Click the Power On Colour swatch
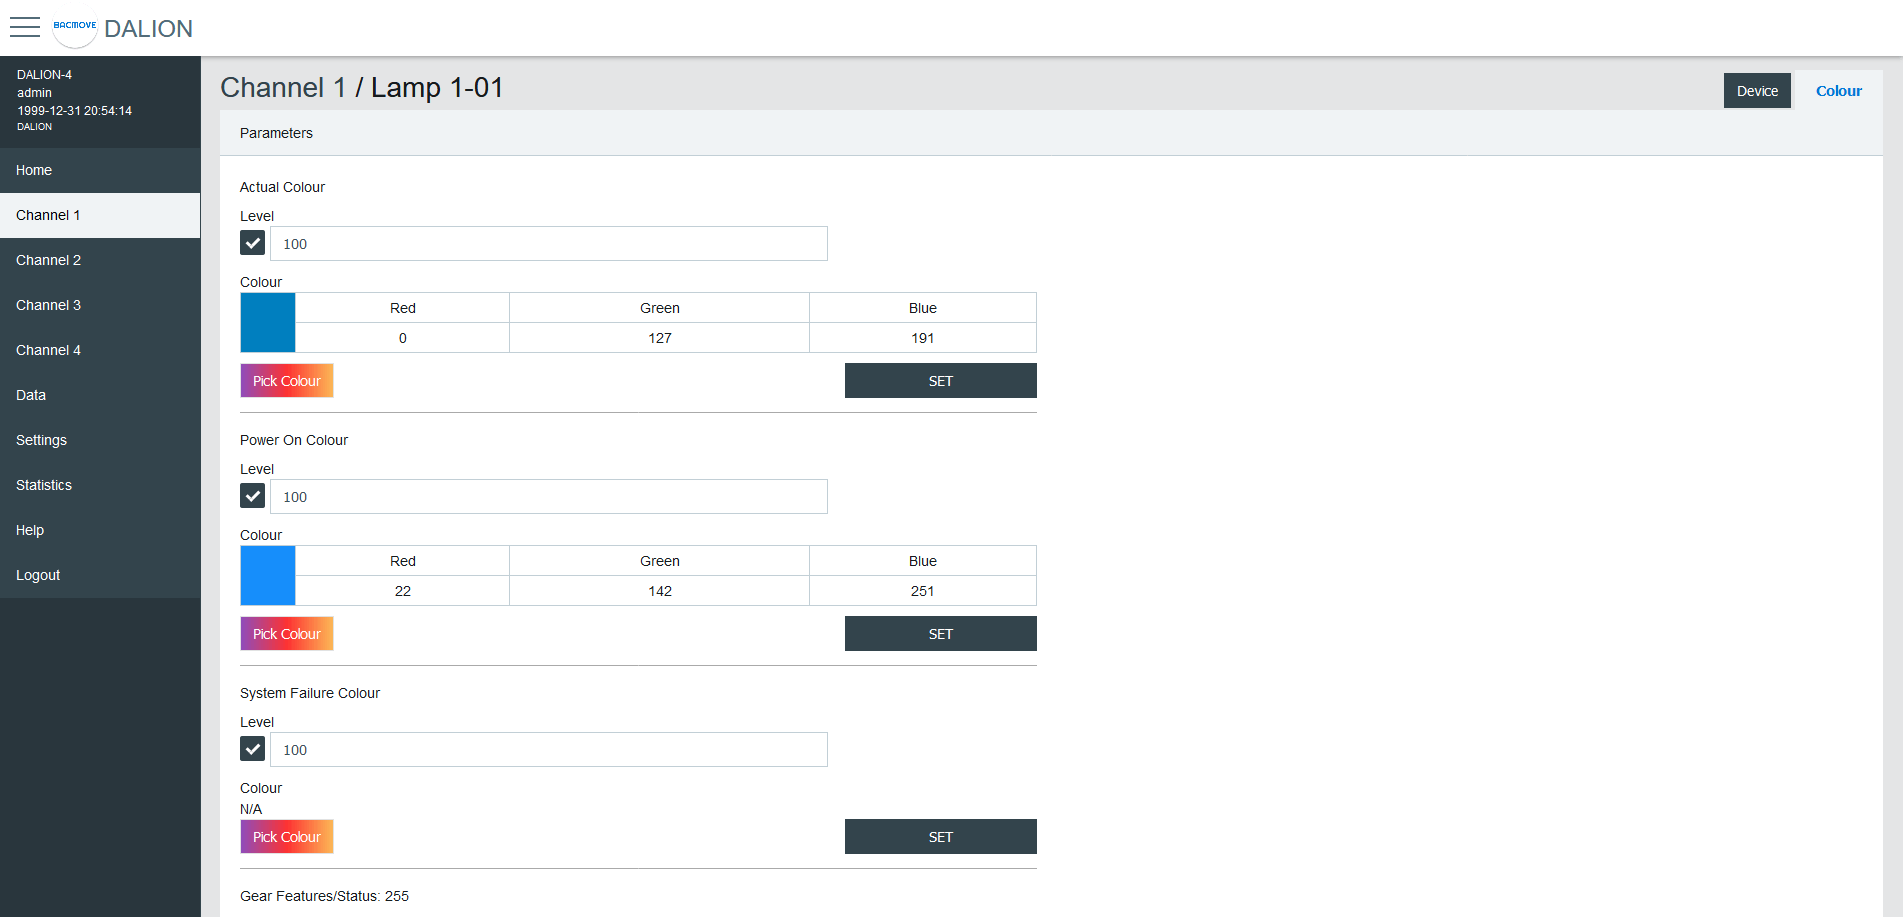Image resolution: width=1903 pixels, height=917 pixels. coord(268,575)
